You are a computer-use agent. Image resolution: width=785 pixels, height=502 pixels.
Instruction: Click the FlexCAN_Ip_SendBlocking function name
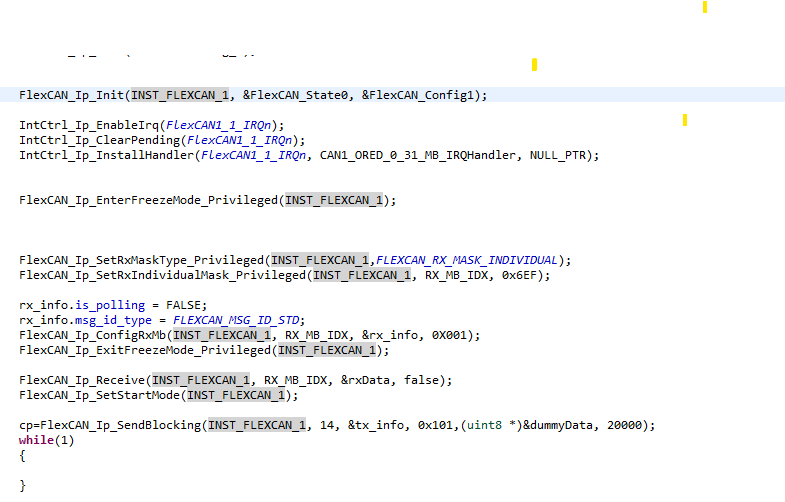[x=121, y=425]
